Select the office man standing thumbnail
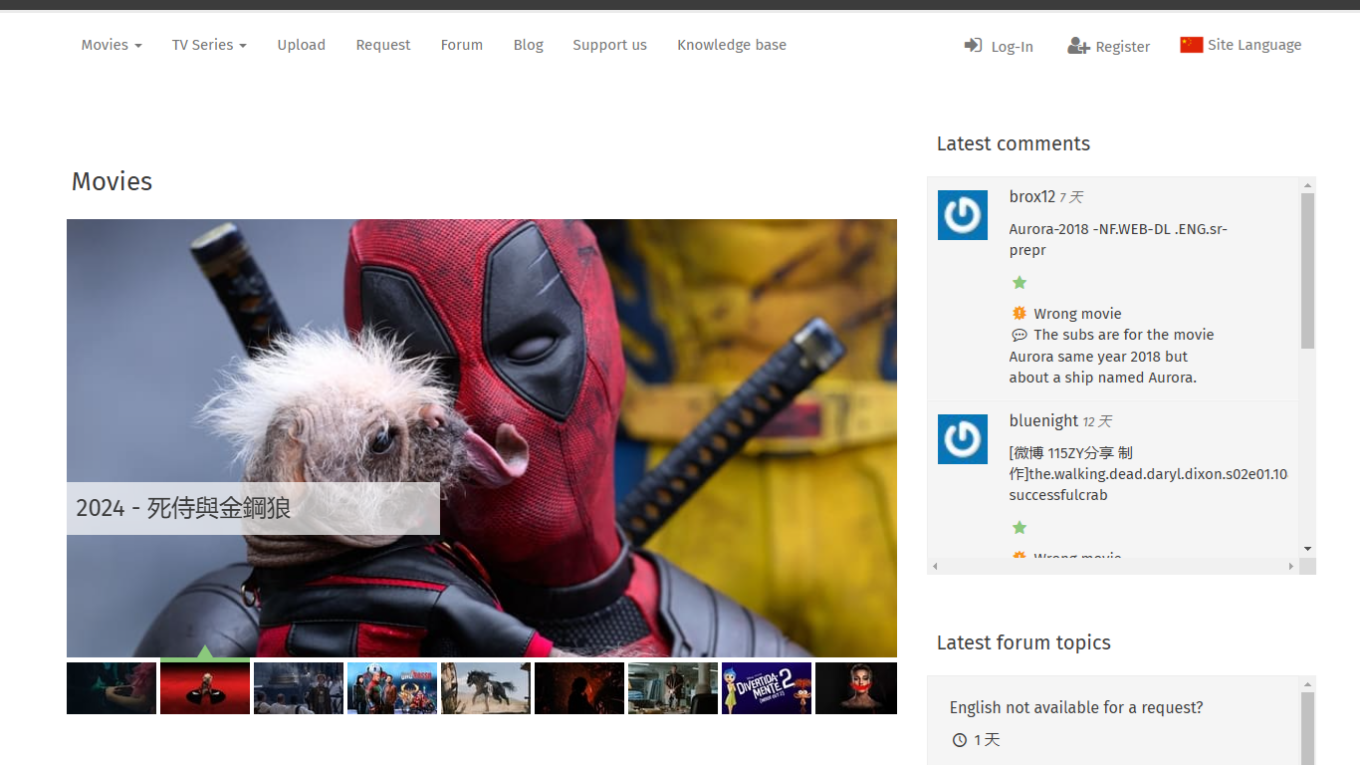Viewport: 1360px width, 765px height. point(673,688)
